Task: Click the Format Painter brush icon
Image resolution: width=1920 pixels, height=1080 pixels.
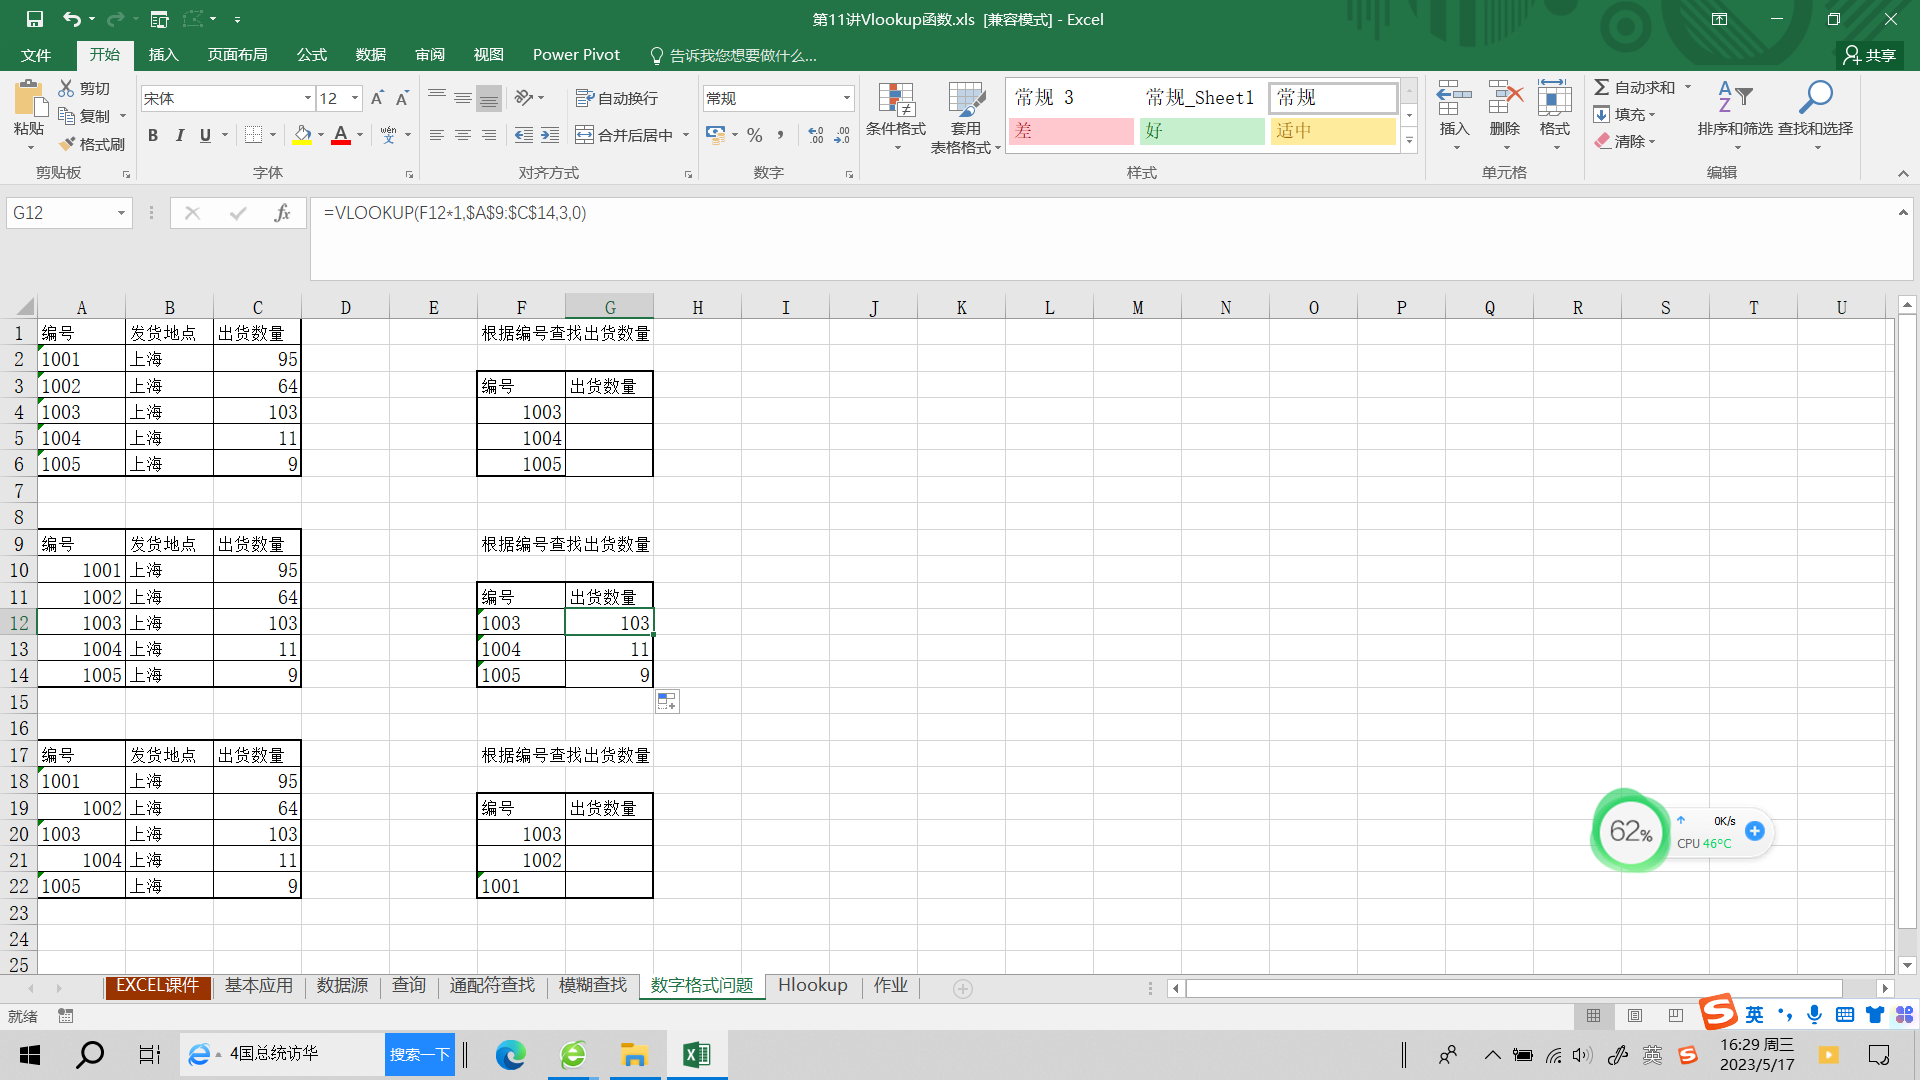Action: coord(68,144)
